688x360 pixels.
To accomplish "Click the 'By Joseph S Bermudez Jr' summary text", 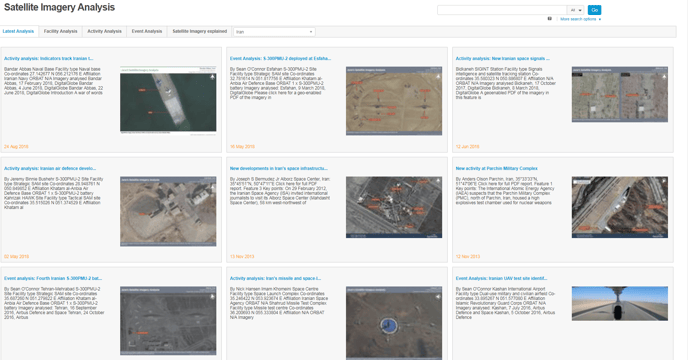I will (x=280, y=191).
